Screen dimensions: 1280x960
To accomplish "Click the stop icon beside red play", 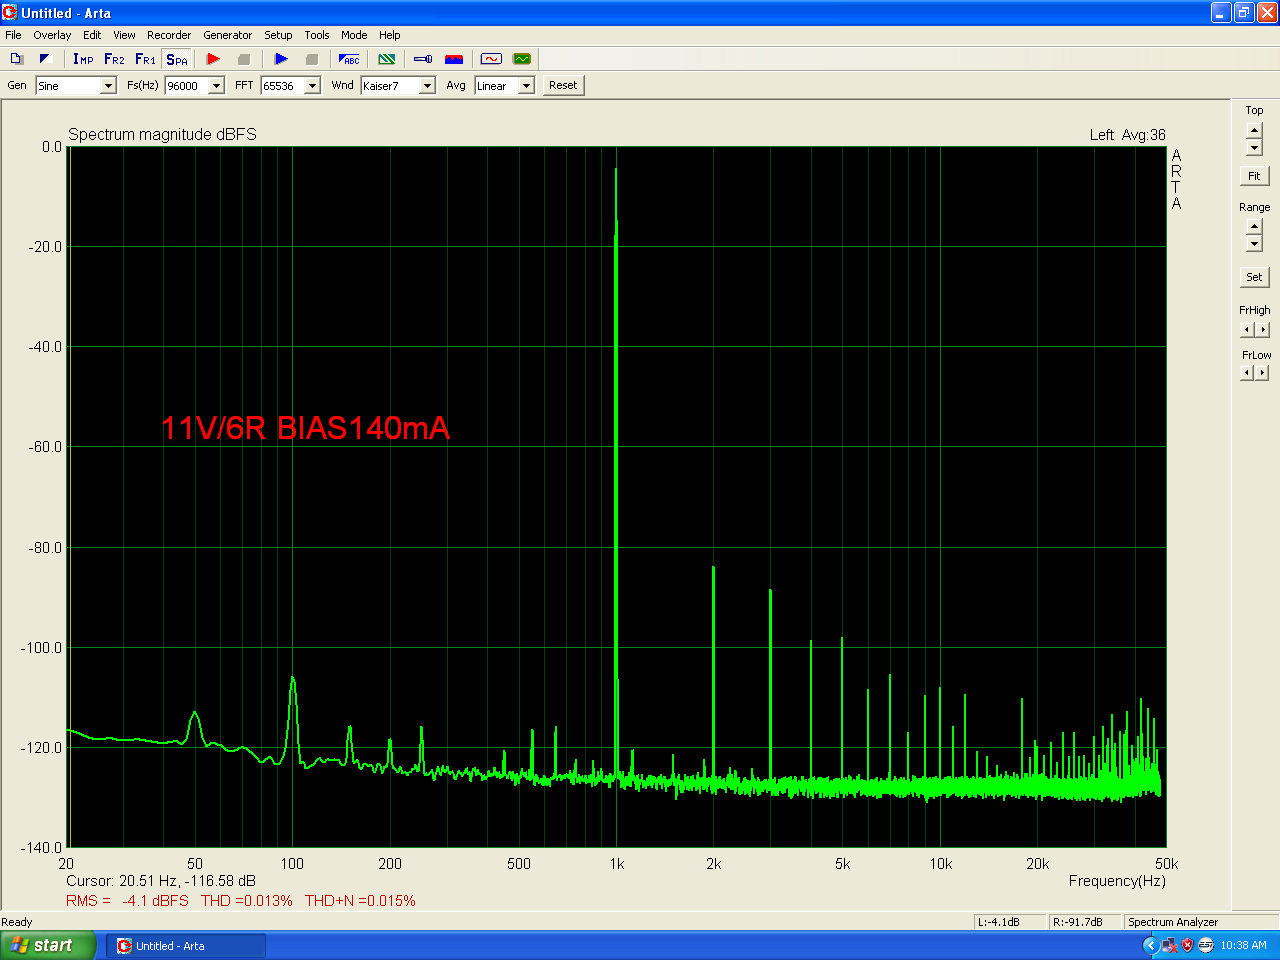I will click(243, 59).
